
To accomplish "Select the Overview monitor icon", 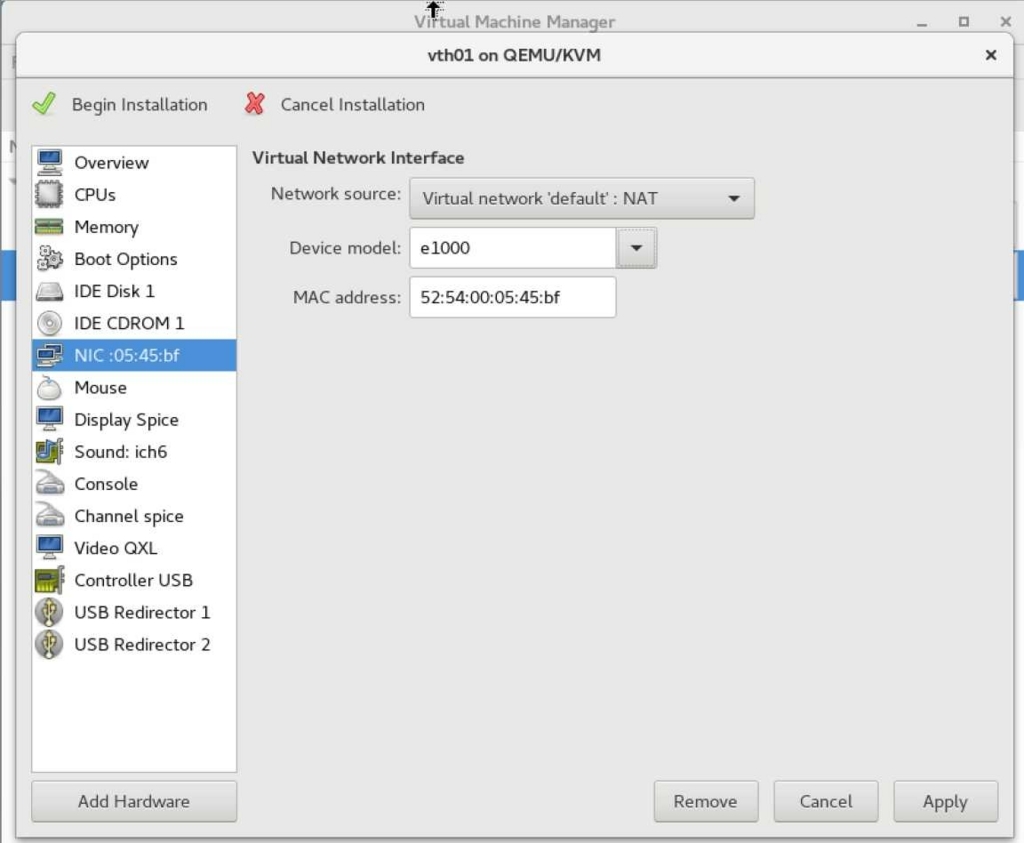I will pyautogui.click(x=50, y=163).
